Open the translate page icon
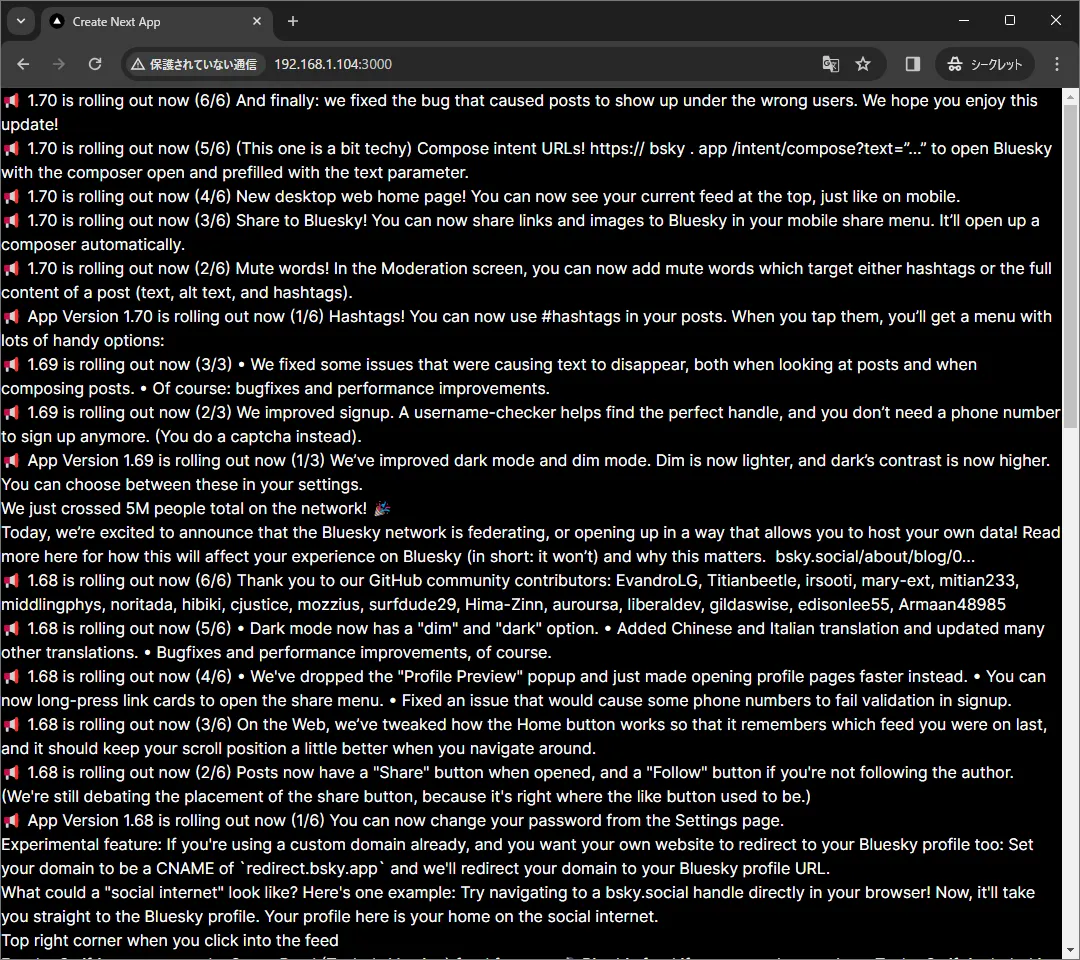The image size is (1080, 960). 831,64
